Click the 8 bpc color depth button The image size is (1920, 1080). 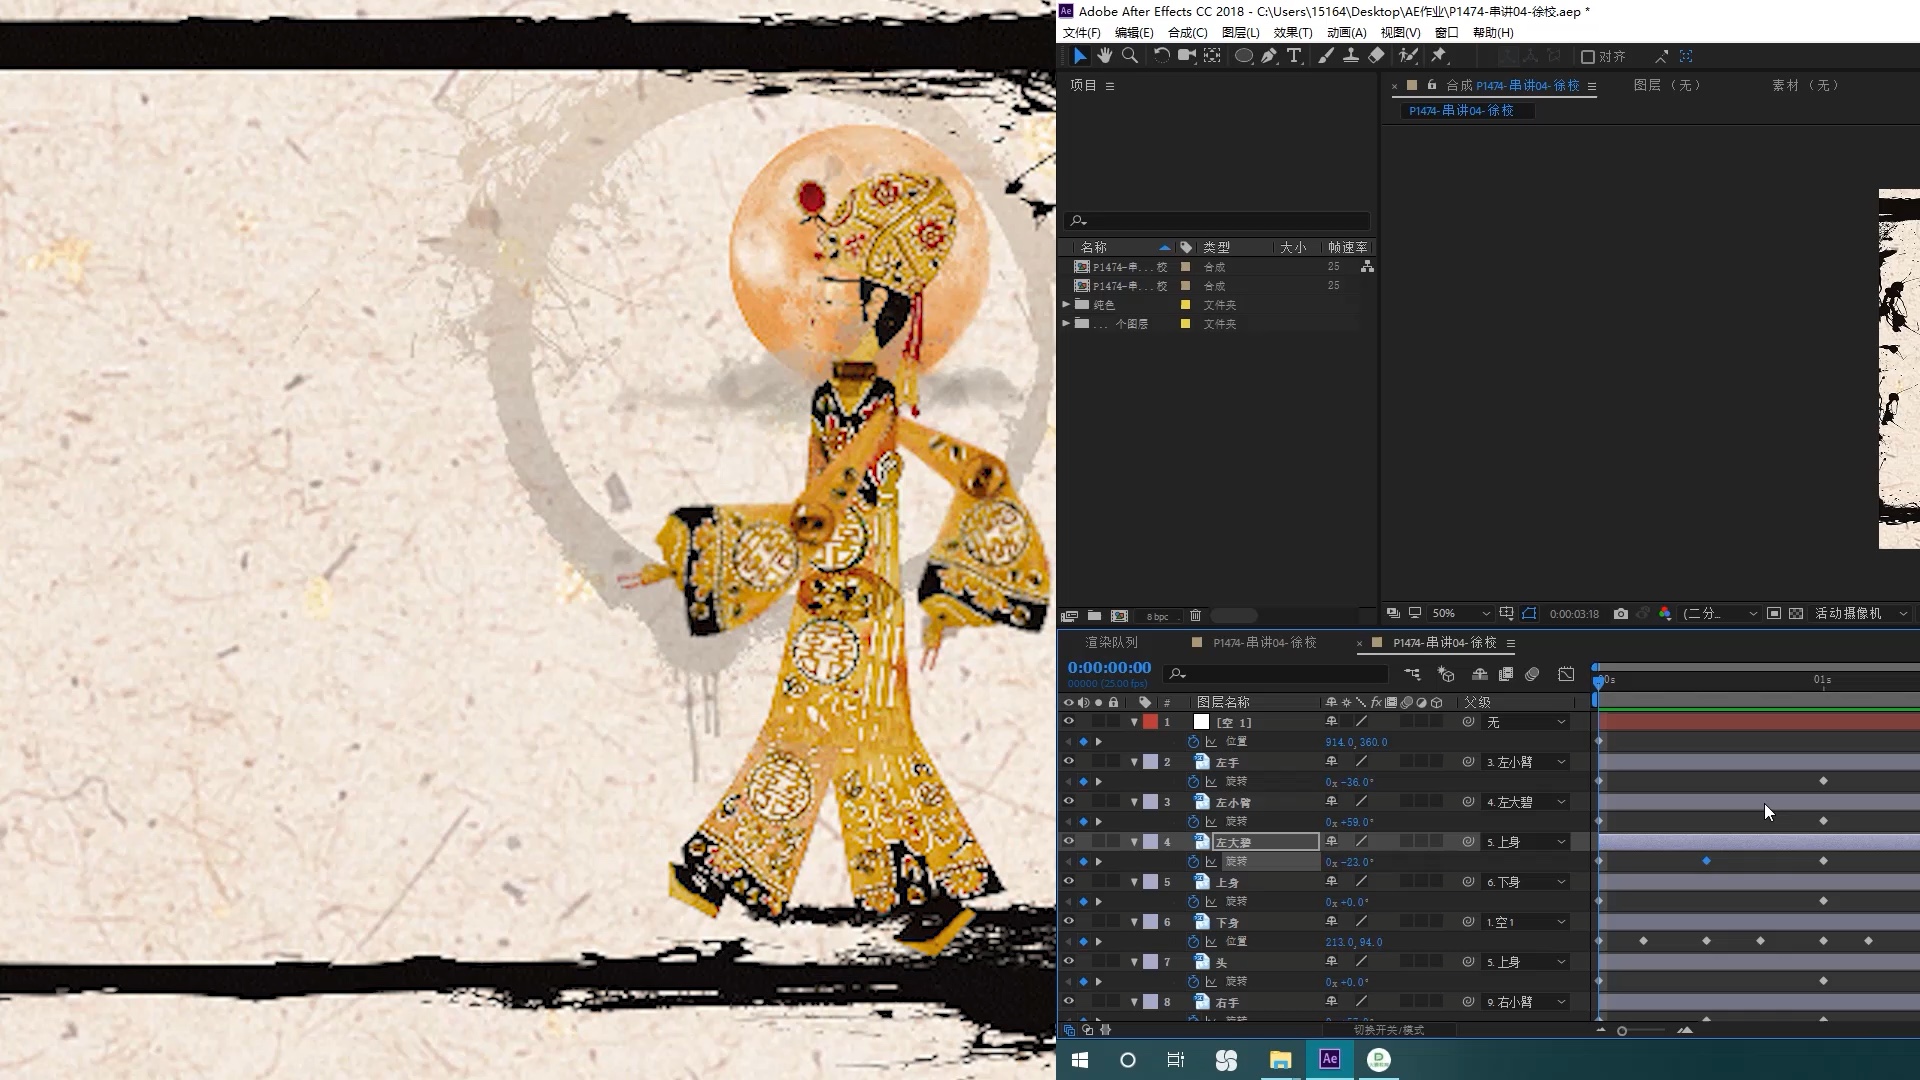click(1157, 617)
